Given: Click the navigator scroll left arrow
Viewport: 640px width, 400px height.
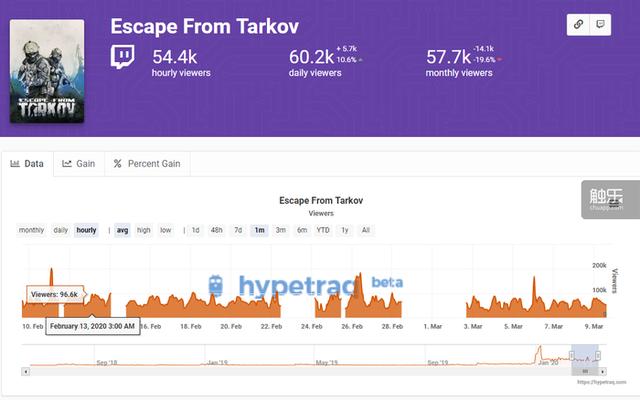Looking at the screenshot, I should 26,371.
